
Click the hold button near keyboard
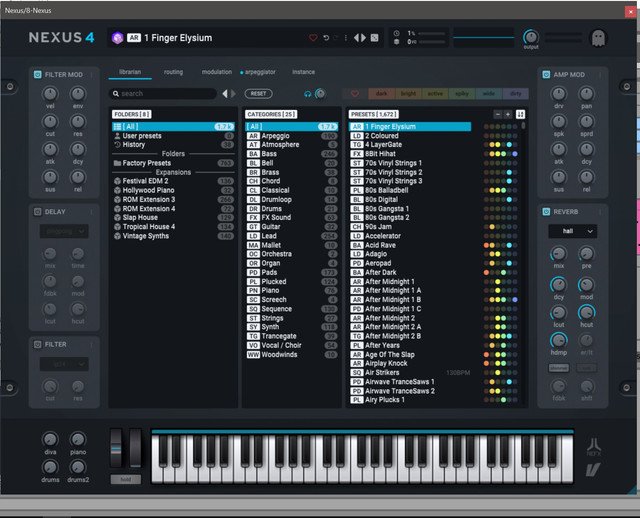pyautogui.click(x=126, y=479)
